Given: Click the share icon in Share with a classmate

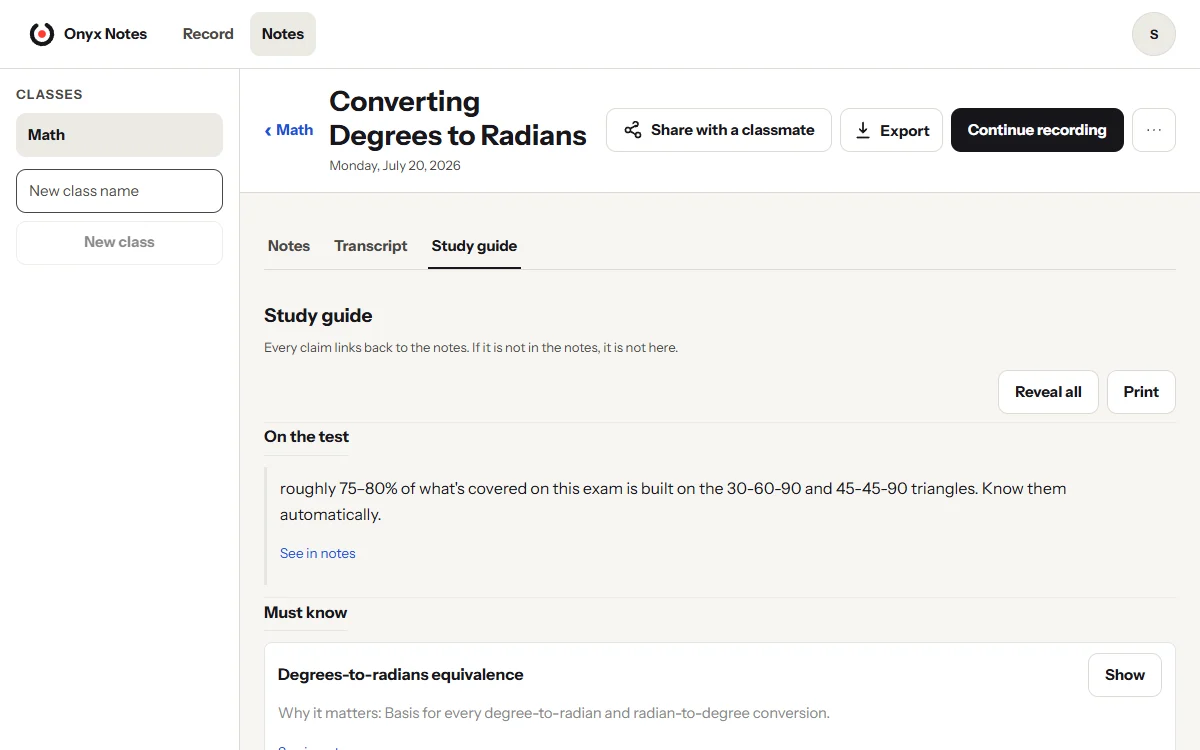Looking at the screenshot, I should pyautogui.click(x=633, y=130).
